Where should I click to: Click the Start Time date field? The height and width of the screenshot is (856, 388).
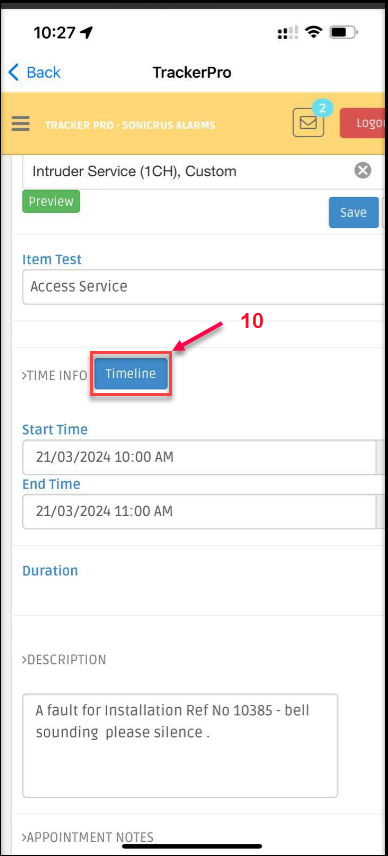(200, 457)
